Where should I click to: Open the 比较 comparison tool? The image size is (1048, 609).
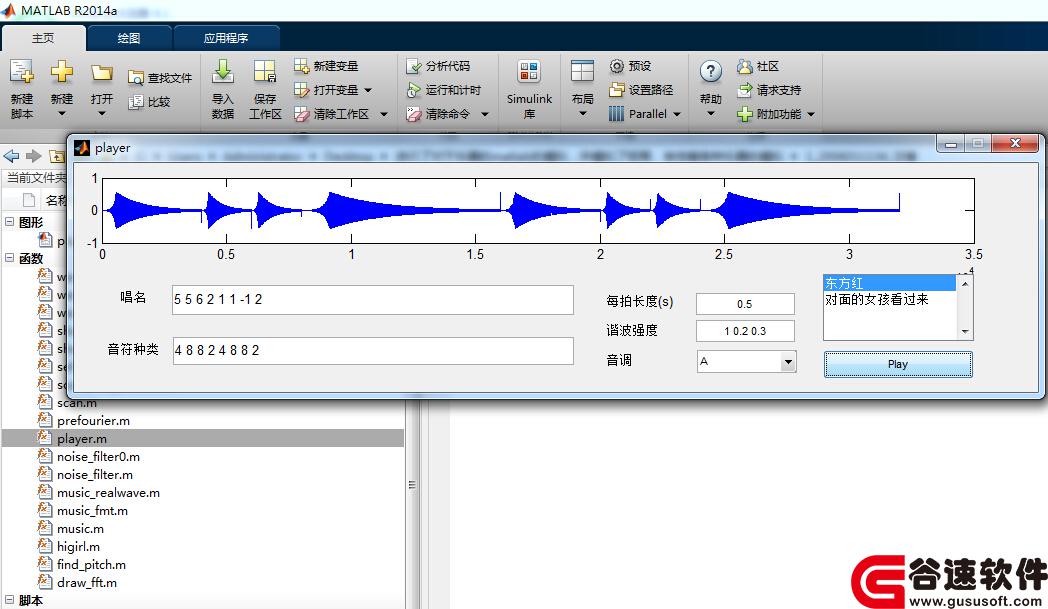(x=149, y=102)
